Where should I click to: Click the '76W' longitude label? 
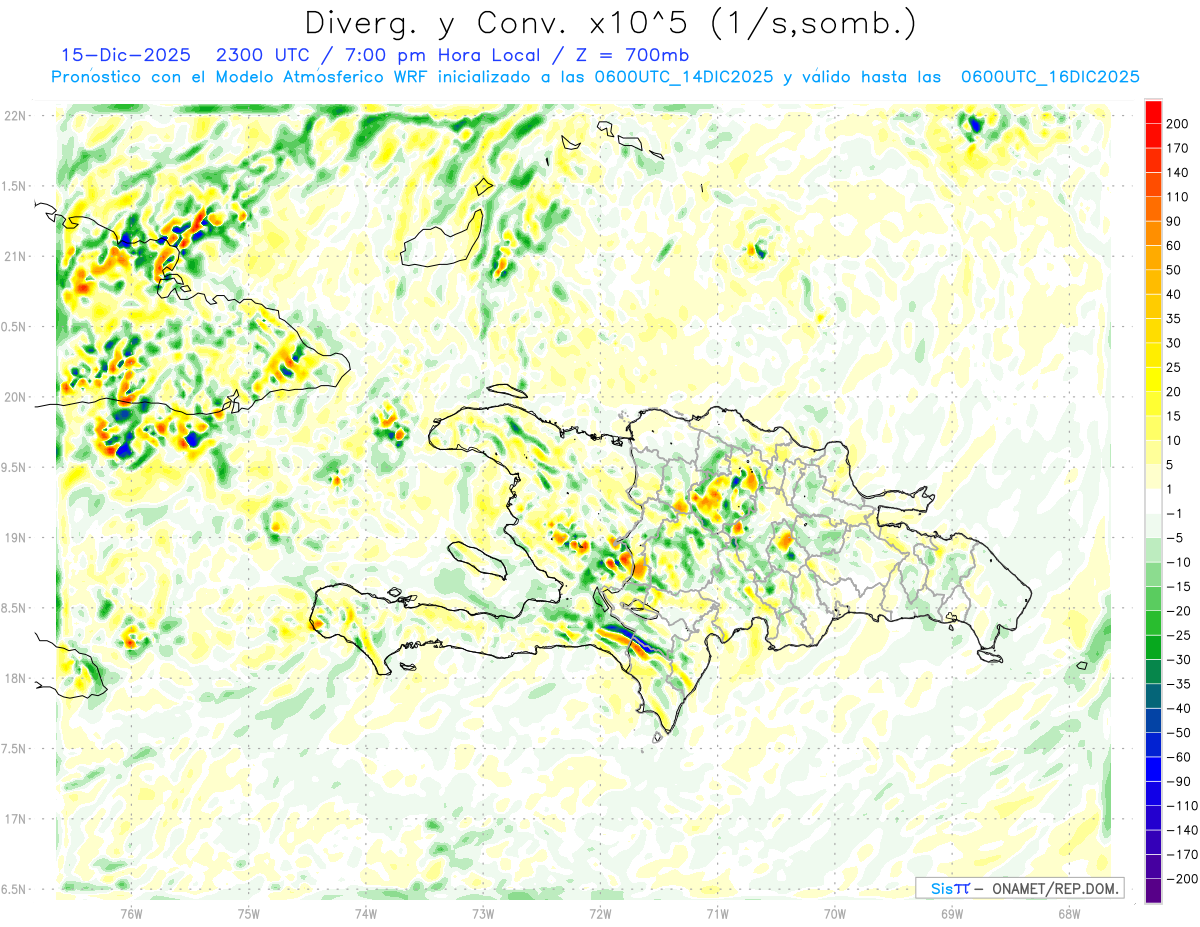tap(131, 913)
